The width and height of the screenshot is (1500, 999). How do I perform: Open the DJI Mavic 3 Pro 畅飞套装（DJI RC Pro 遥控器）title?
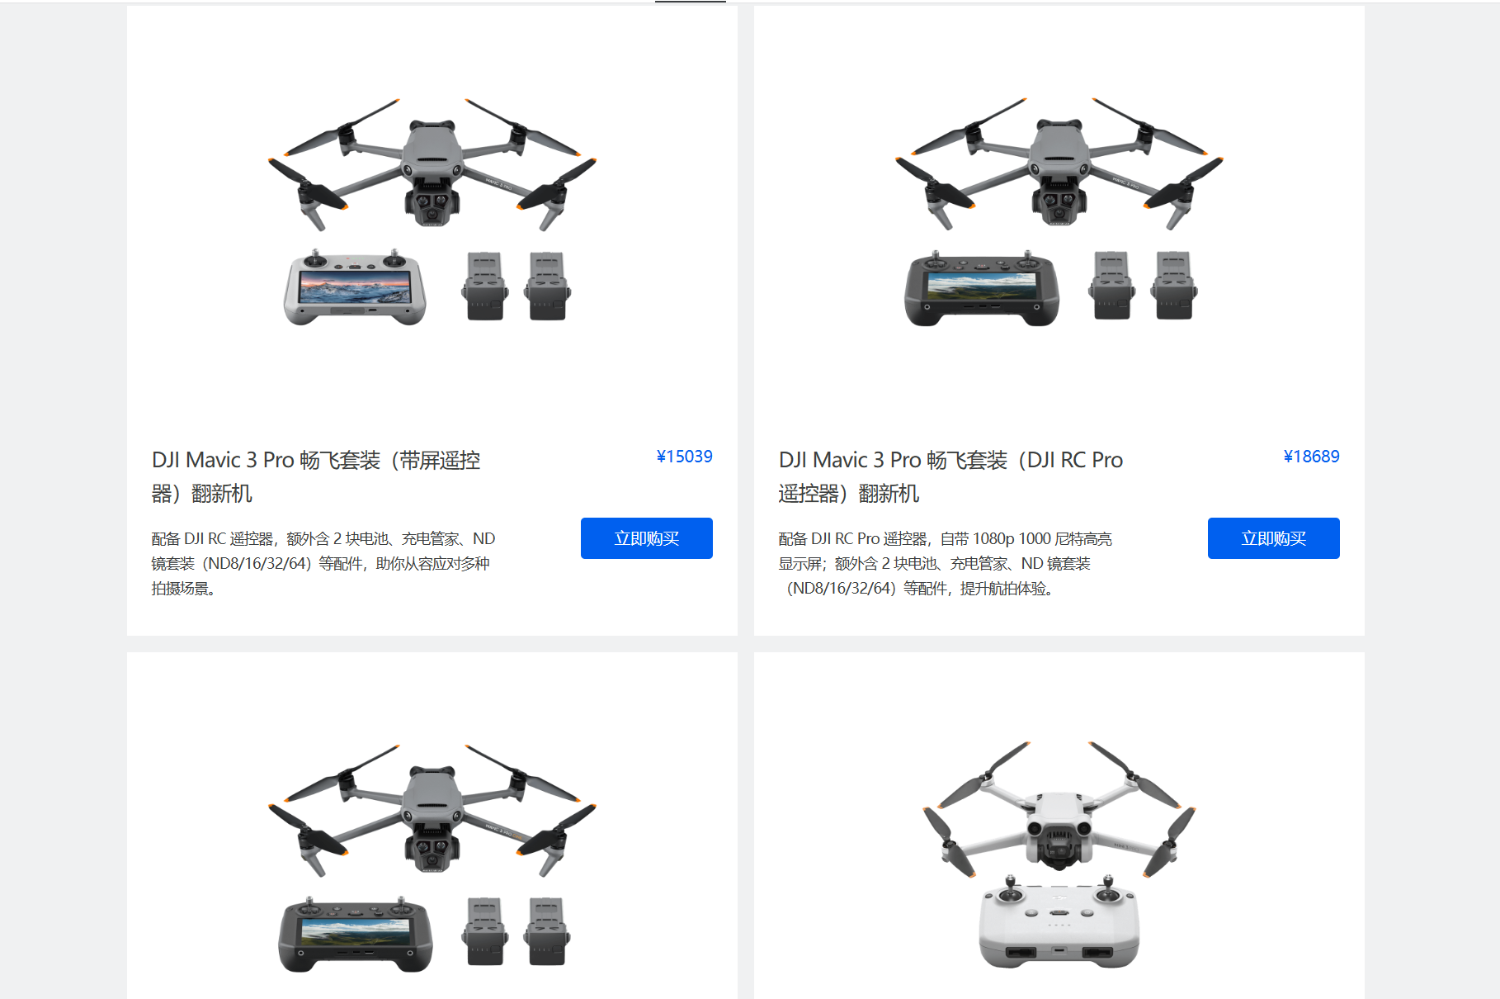pos(951,476)
